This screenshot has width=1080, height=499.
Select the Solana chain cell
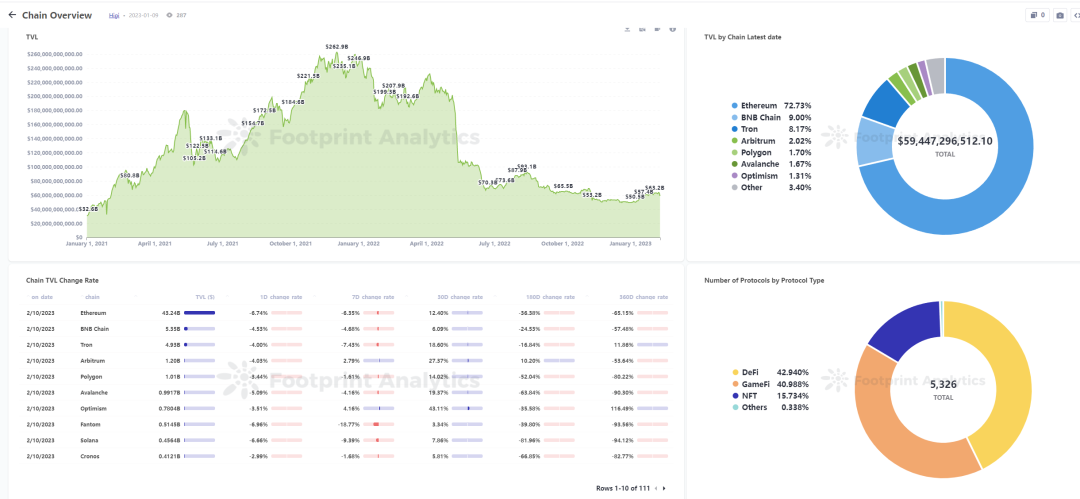point(90,440)
